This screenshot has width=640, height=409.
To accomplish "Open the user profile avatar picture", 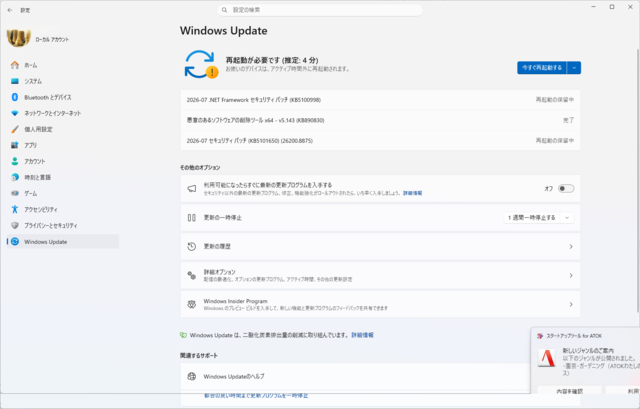I will pyautogui.click(x=19, y=38).
